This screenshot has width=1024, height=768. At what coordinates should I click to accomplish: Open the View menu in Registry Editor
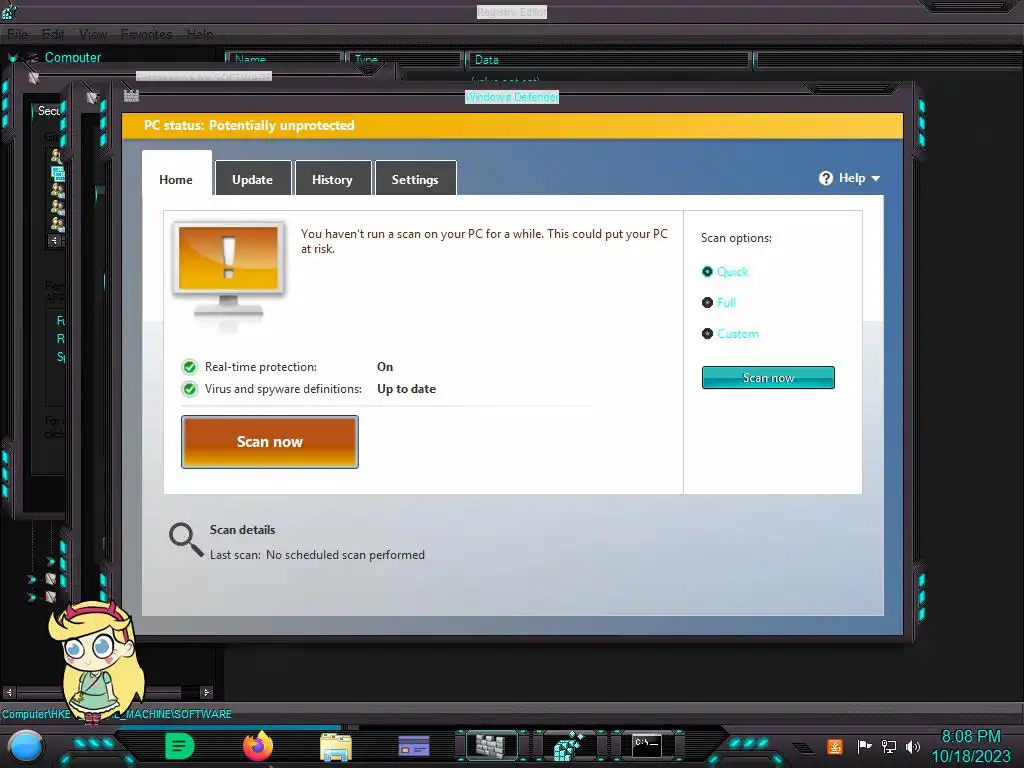(x=93, y=34)
